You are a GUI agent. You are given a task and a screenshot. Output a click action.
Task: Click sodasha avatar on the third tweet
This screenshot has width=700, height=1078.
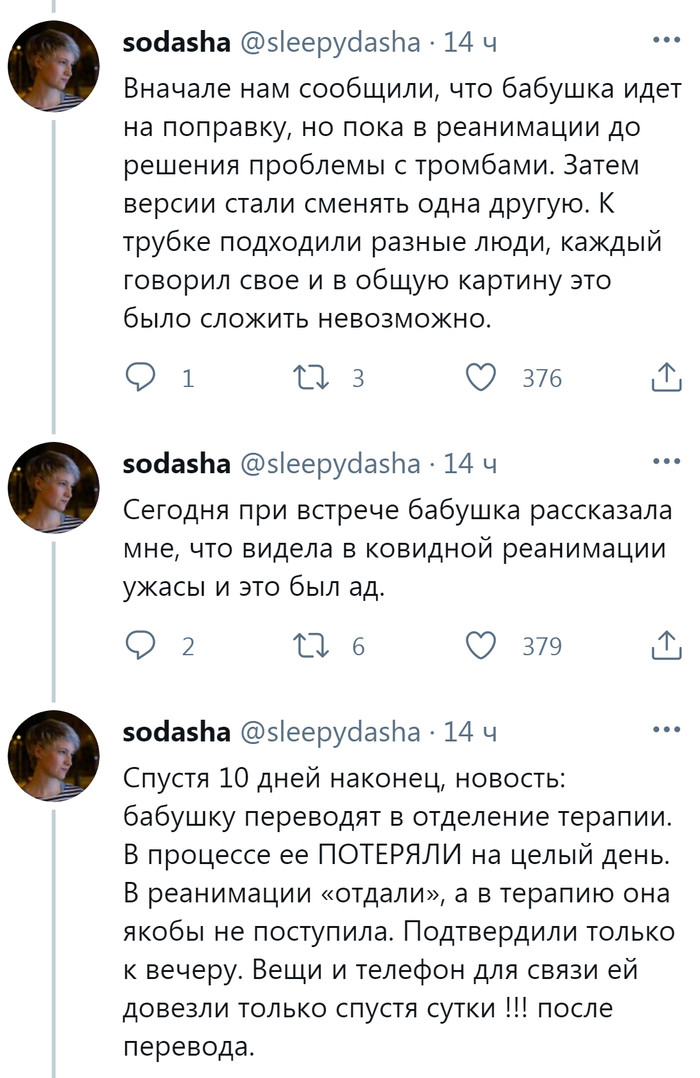pyautogui.click(x=54, y=757)
